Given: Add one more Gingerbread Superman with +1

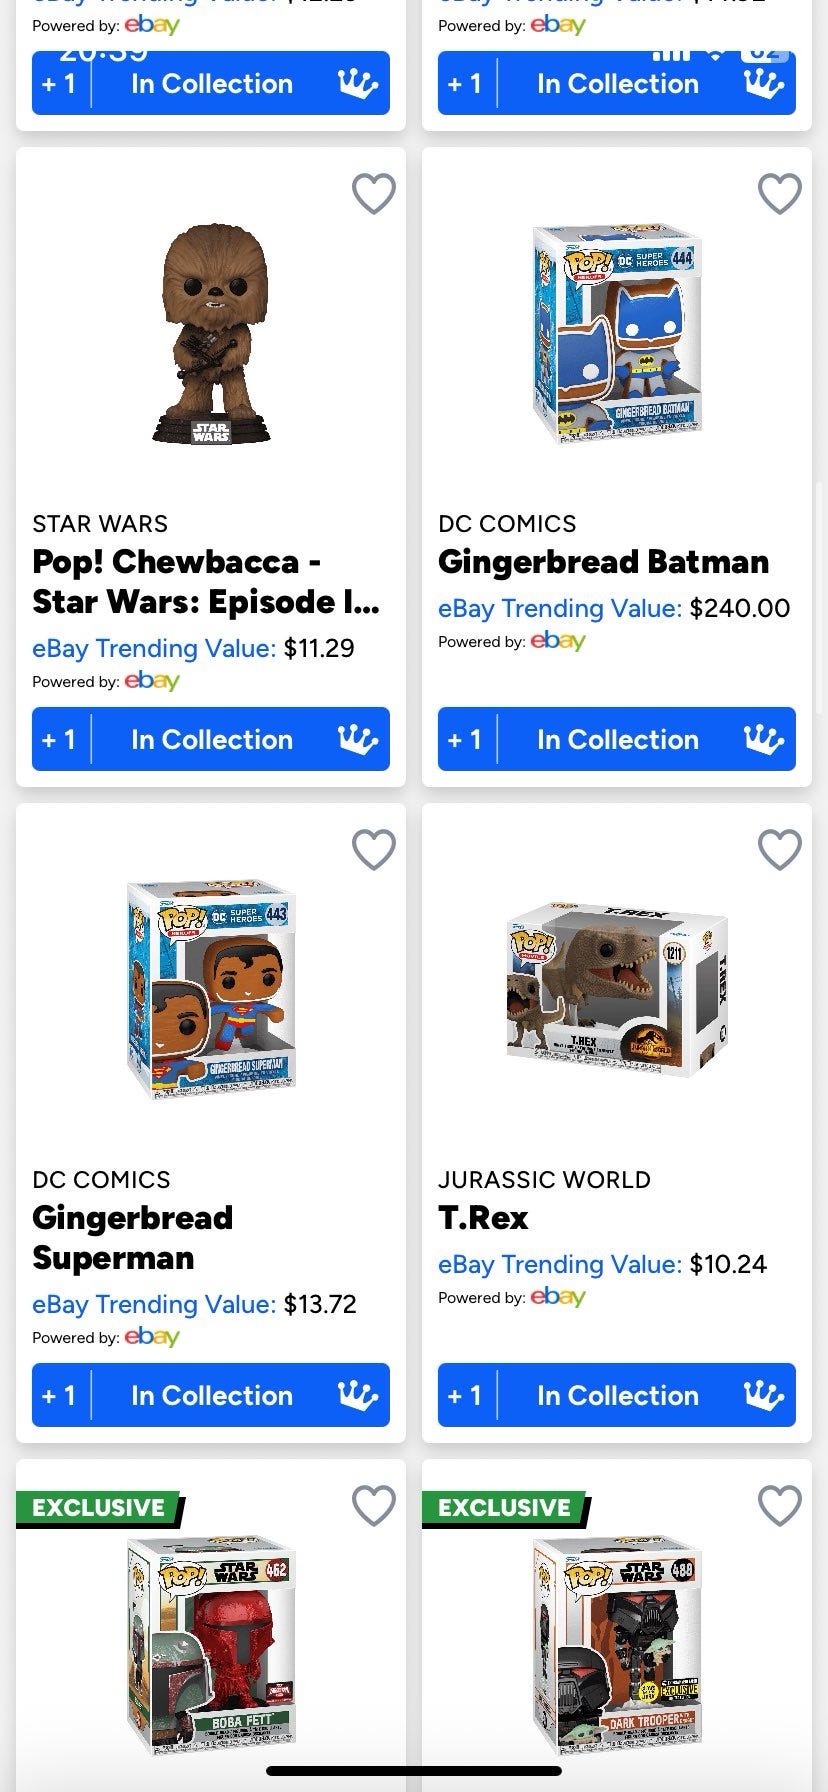Looking at the screenshot, I should tap(60, 1396).
